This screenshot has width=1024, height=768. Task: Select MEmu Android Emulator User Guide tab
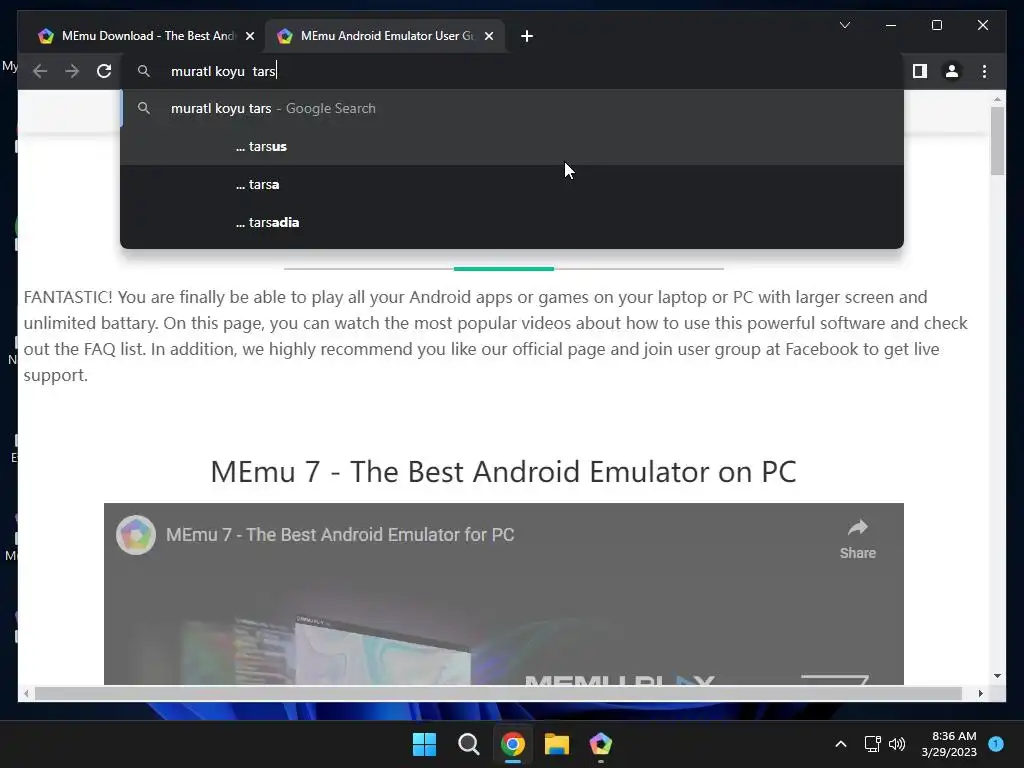click(x=385, y=36)
